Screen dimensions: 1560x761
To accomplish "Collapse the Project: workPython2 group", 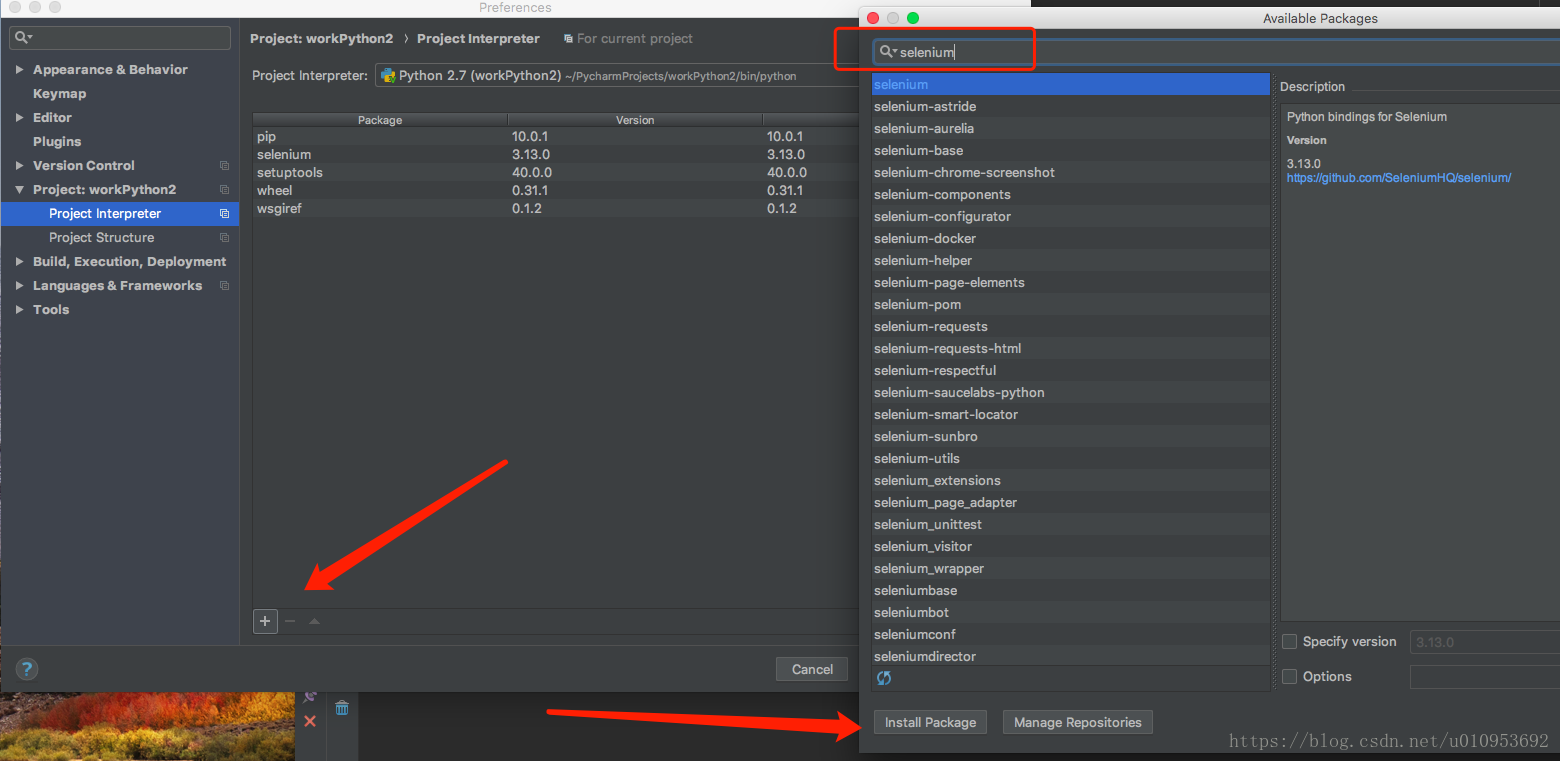I will click(20, 190).
